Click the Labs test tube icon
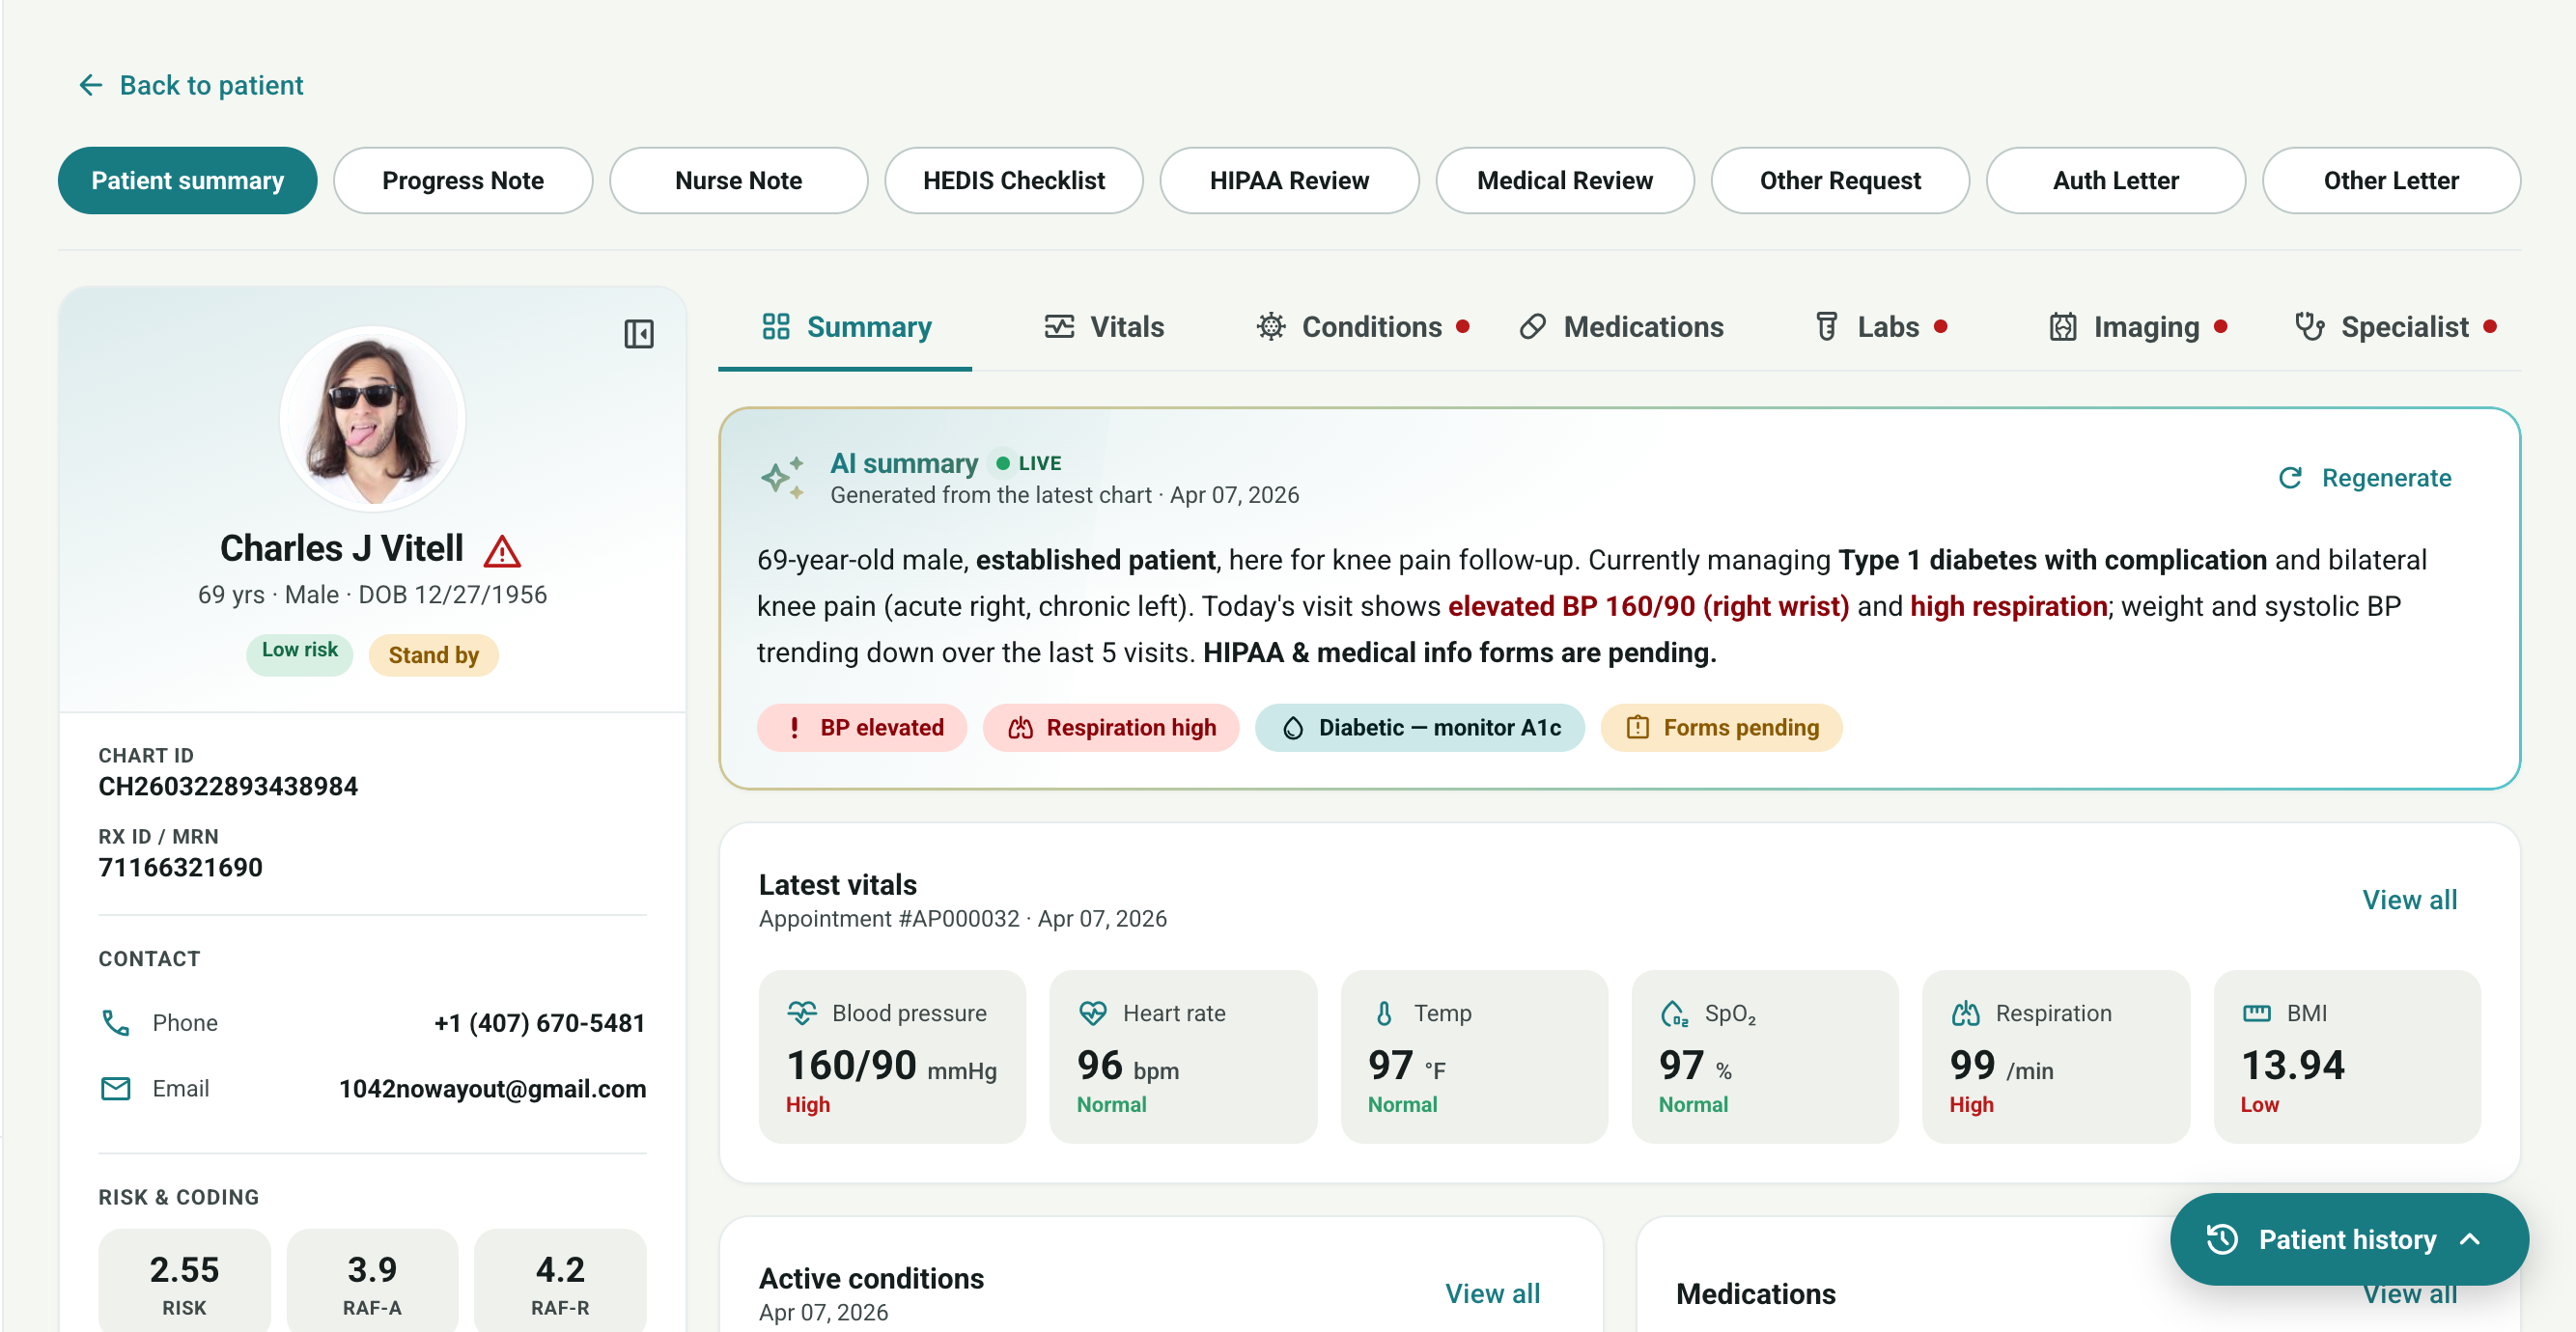The height and width of the screenshot is (1332, 2576). pyautogui.click(x=1827, y=326)
